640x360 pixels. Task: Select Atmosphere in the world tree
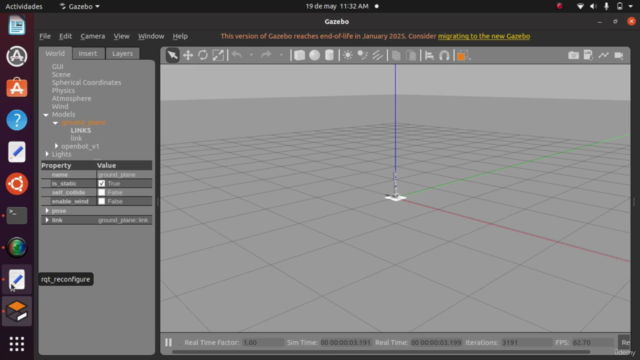coord(71,98)
